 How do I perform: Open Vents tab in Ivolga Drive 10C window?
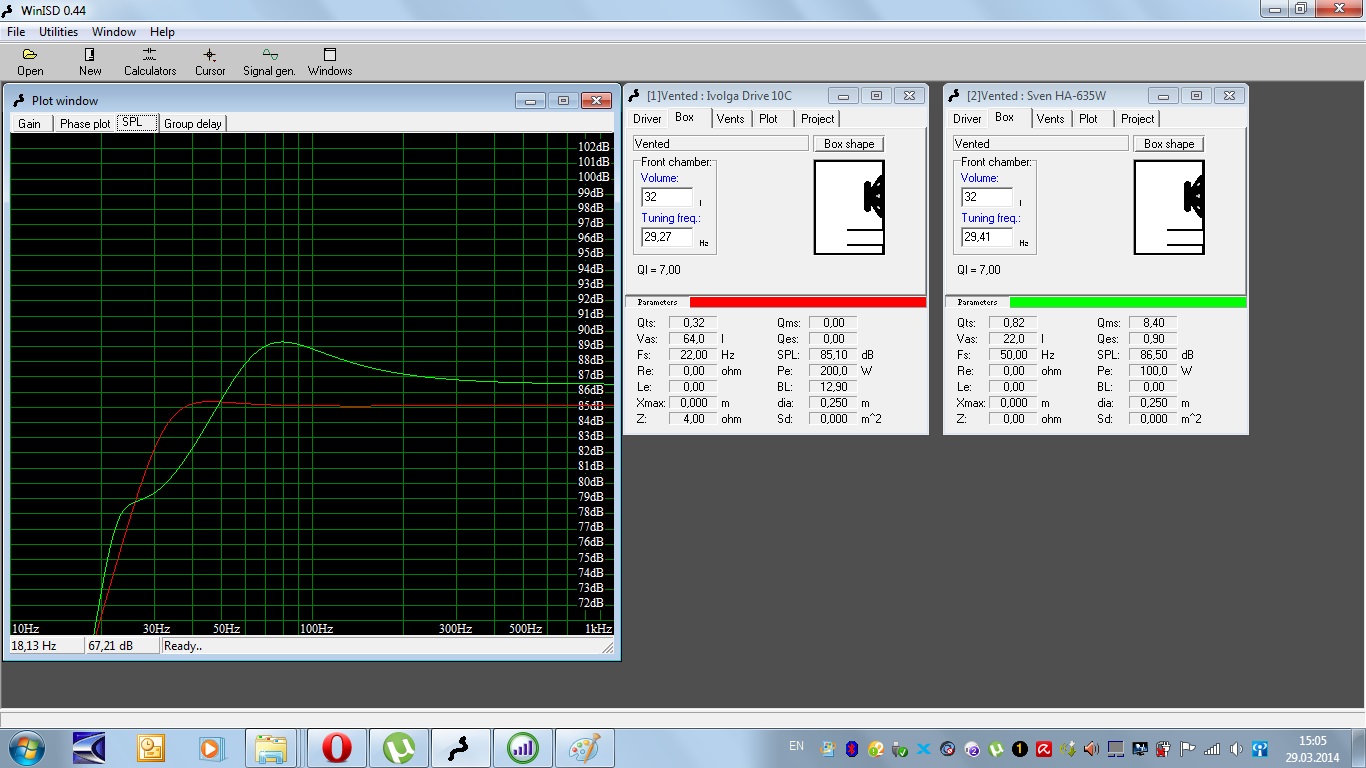(730, 119)
